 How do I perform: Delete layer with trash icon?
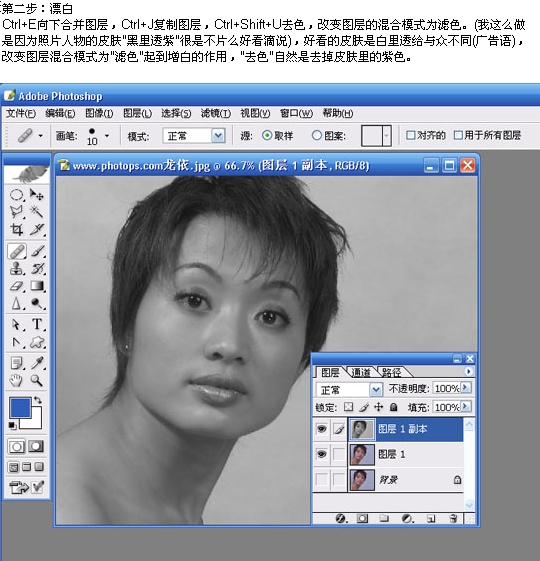coord(453,518)
